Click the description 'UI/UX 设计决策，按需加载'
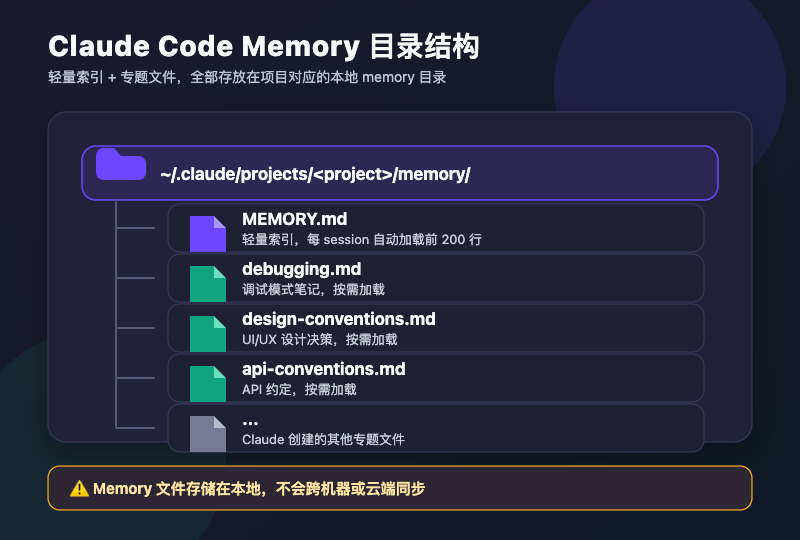Screen dimensions: 800x540 319,339
